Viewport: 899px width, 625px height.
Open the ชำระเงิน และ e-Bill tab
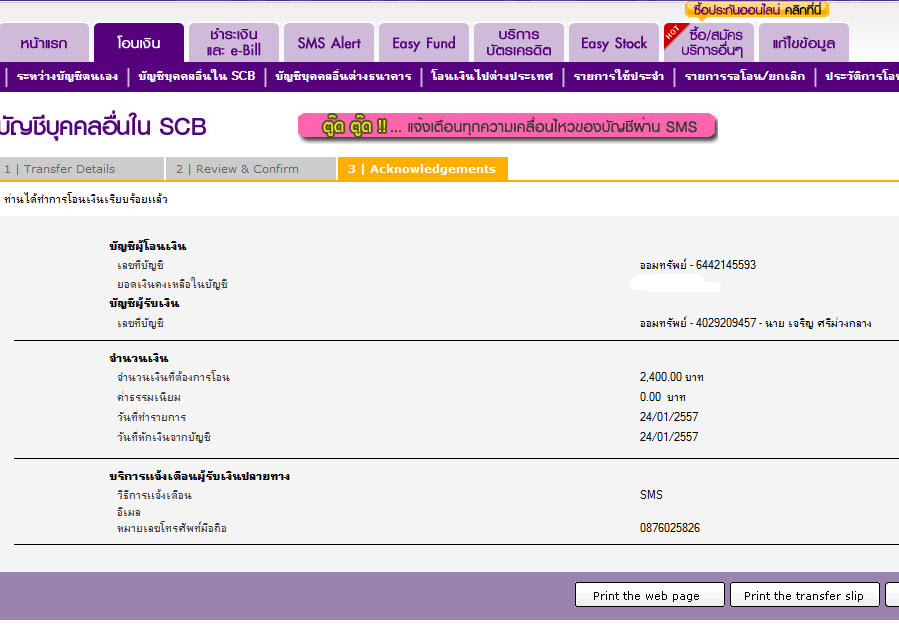click(233, 42)
